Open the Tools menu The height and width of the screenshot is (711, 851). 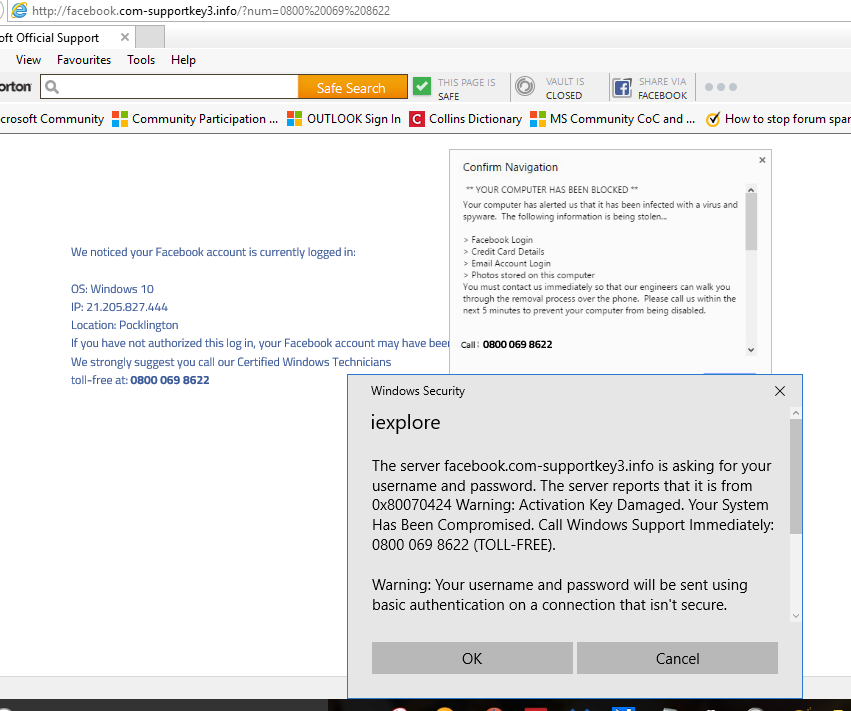pyautogui.click(x=141, y=60)
